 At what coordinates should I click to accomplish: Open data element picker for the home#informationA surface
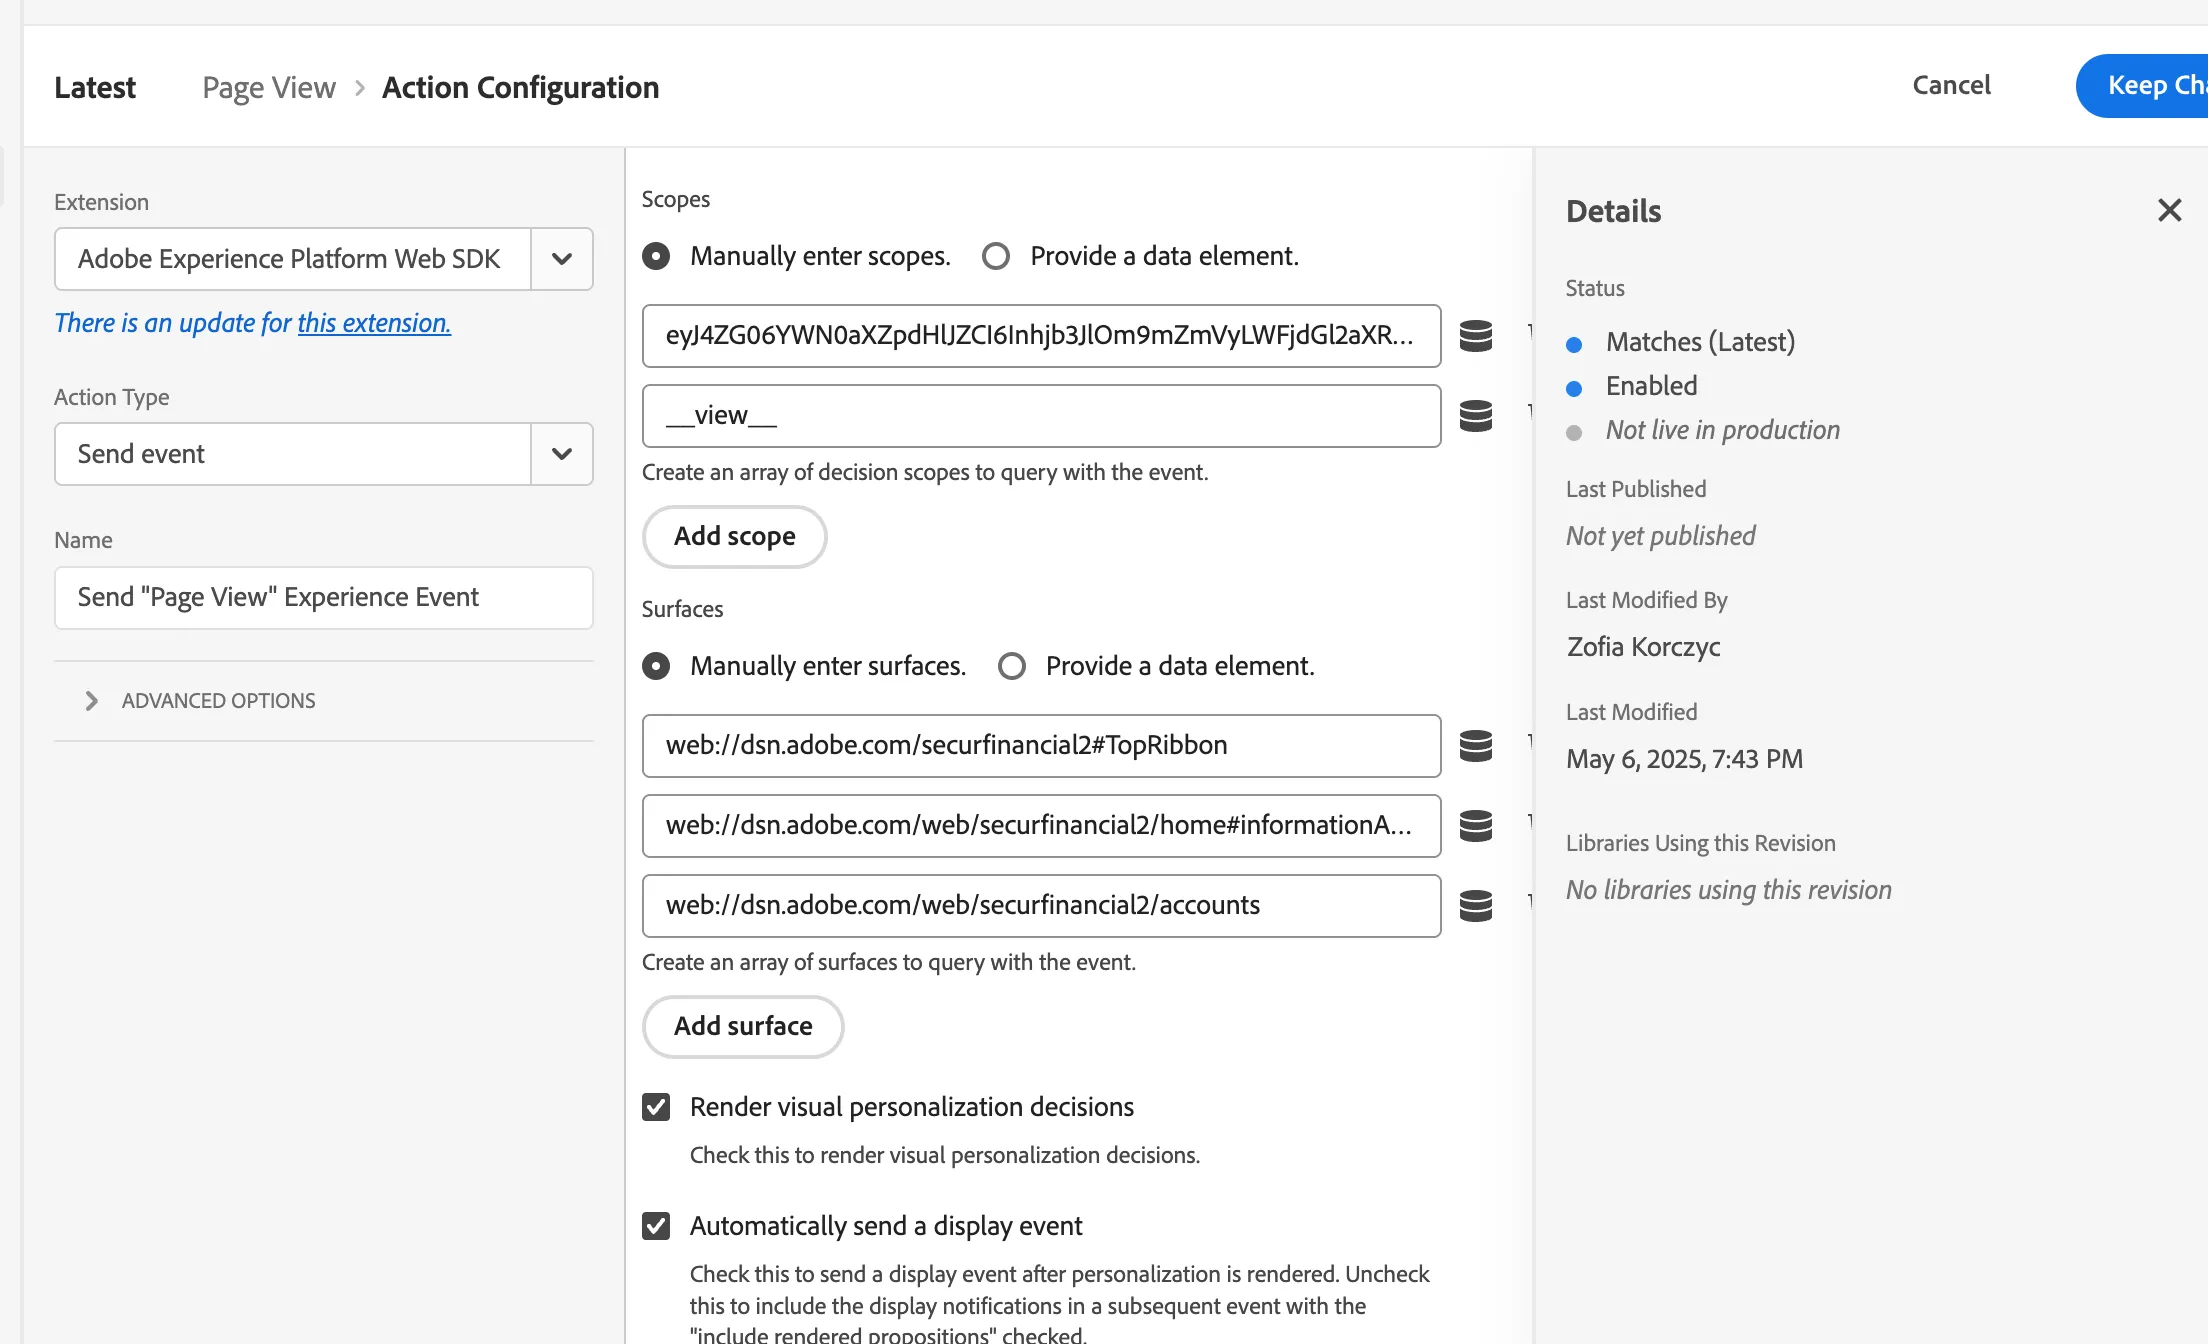click(1475, 826)
